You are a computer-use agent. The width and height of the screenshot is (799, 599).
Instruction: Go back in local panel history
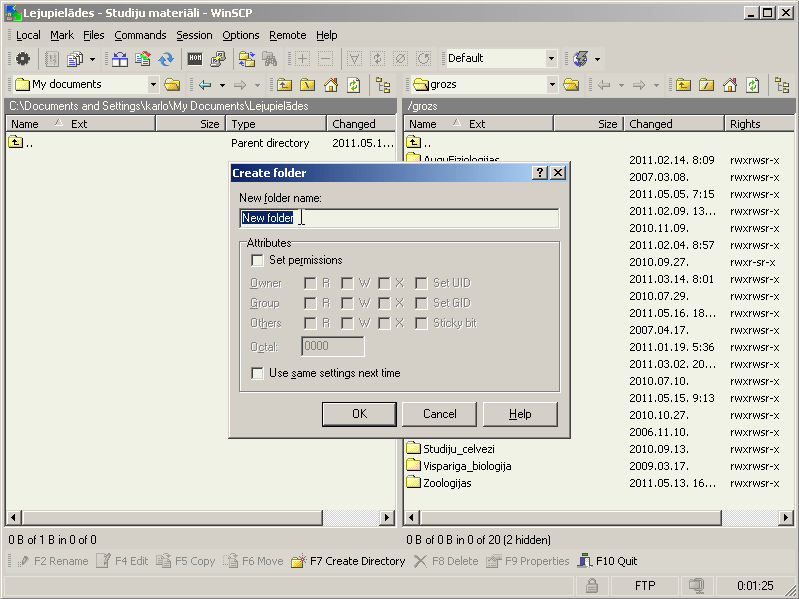click(205, 85)
